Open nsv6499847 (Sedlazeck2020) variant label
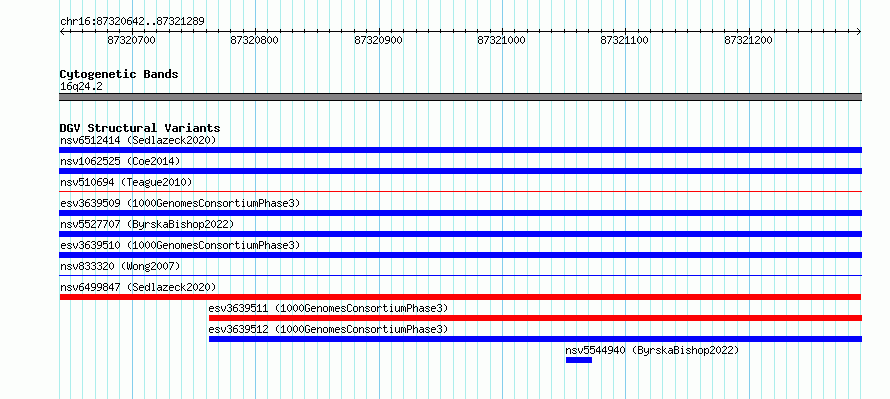This screenshot has width=890, height=399. [x=138, y=287]
